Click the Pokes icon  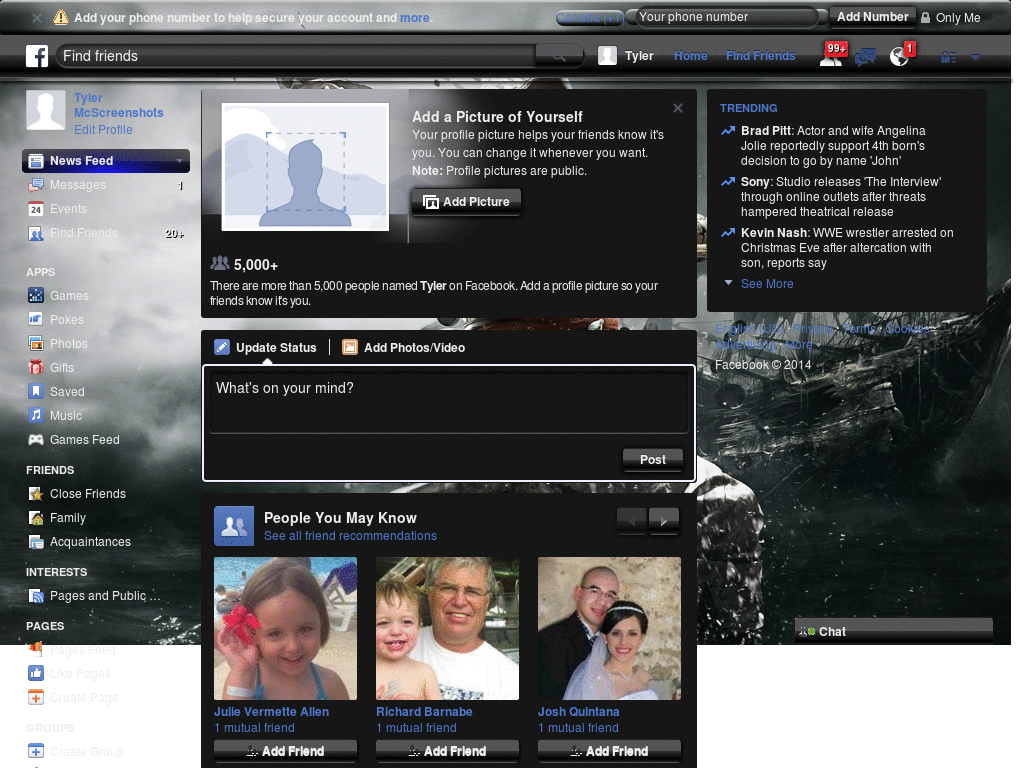coord(36,319)
